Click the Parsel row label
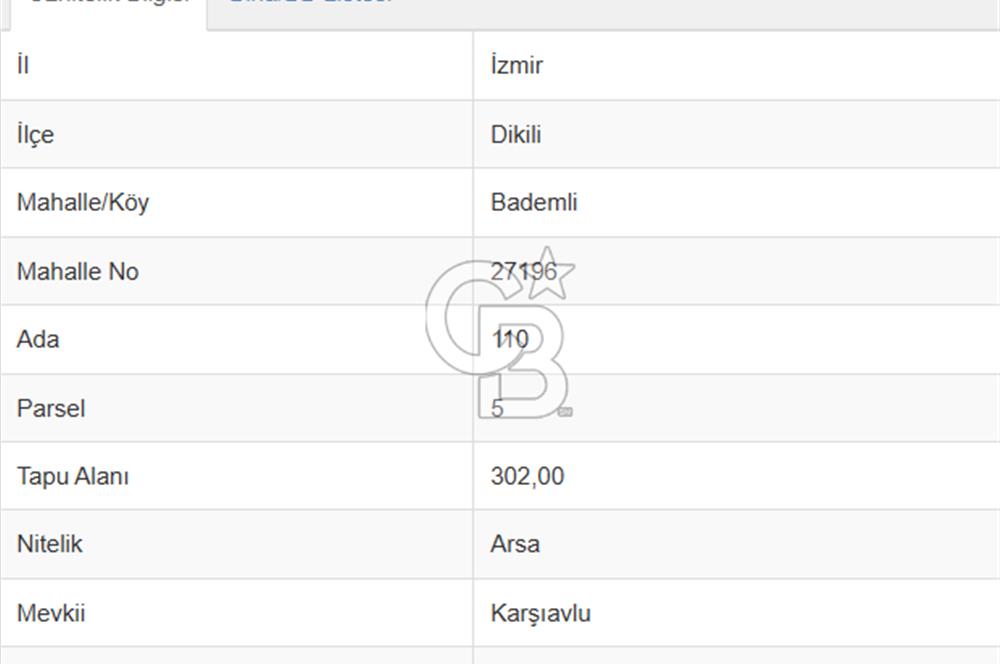The image size is (1000, 664). (51, 408)
